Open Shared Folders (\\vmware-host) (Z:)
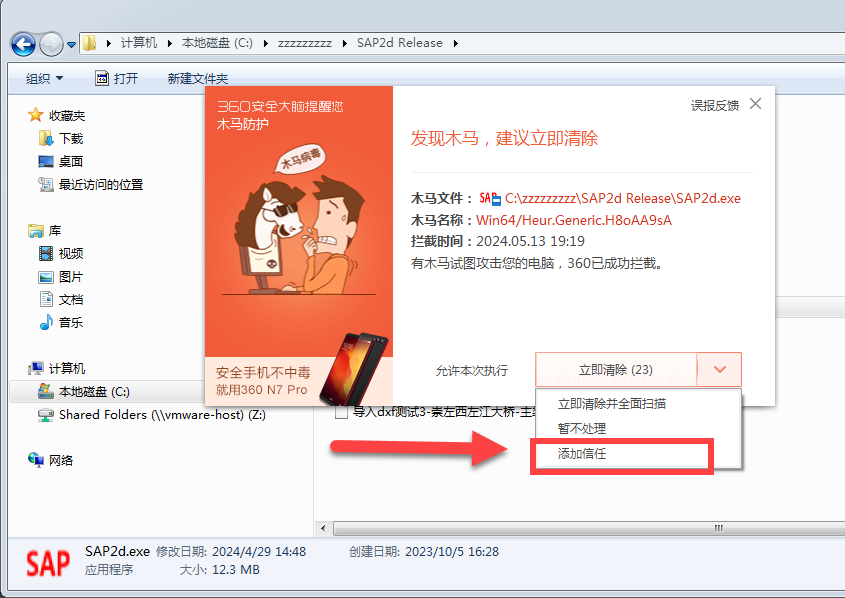The width and height of the screenshot is (845, 598). click(x=162, y=415)
